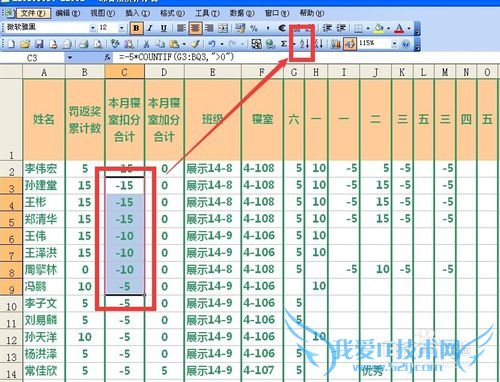This screenshot has height=382, width=500.
Task: Click the Print icon
Action: [84, 44]
